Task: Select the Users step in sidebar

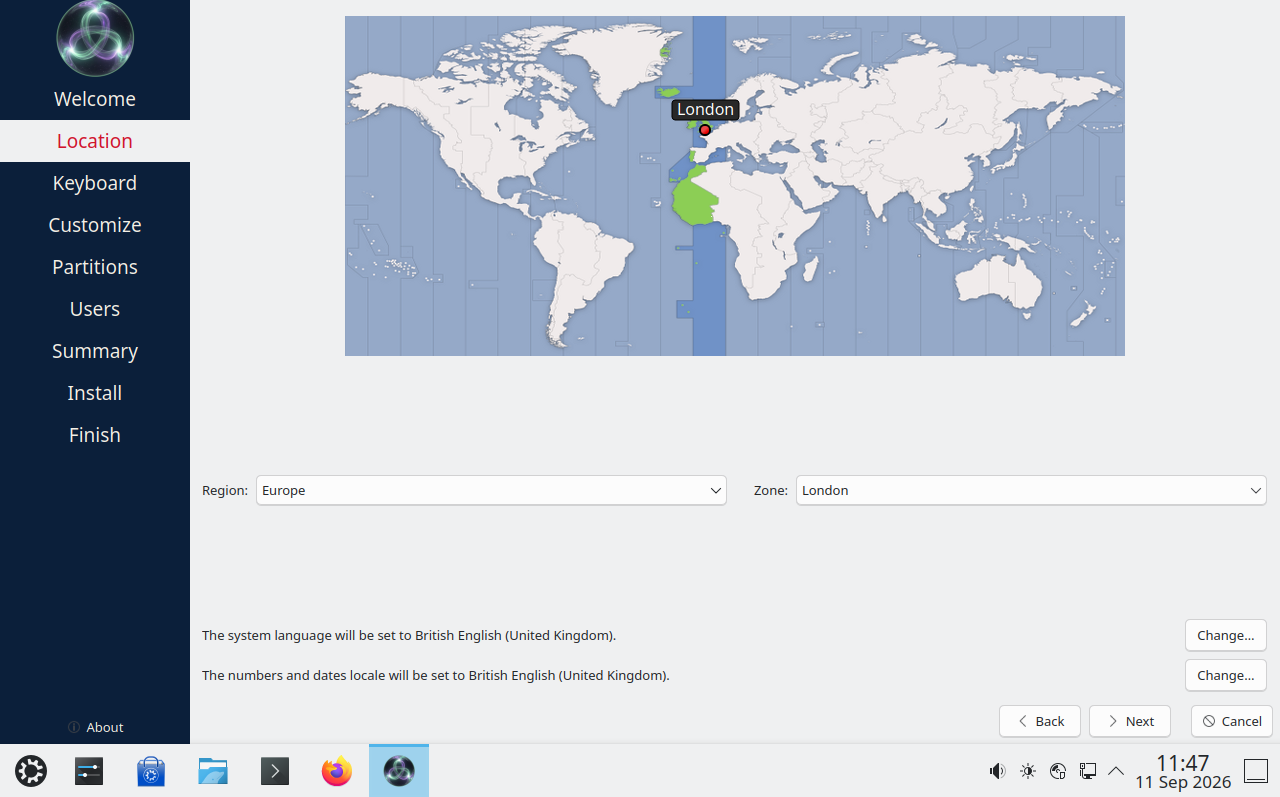Action: (x=95, y=309)
